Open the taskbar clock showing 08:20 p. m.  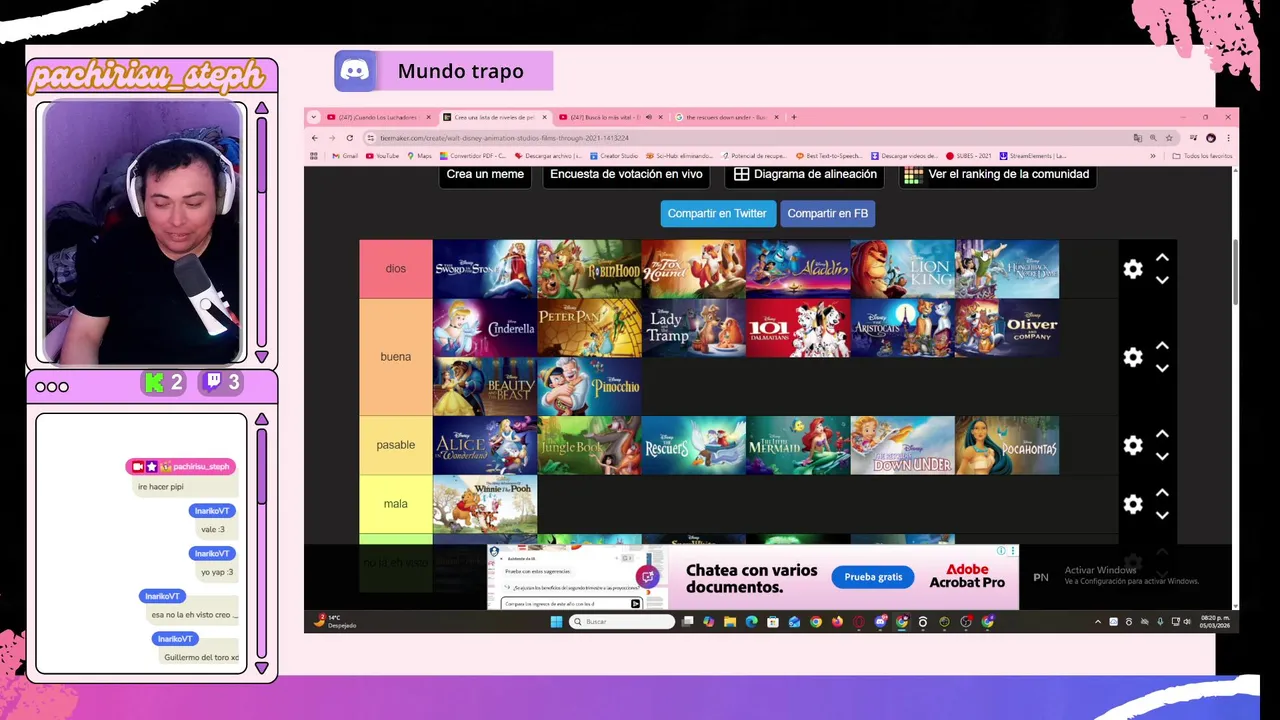pyautogui.click(x=1214, y=622)
